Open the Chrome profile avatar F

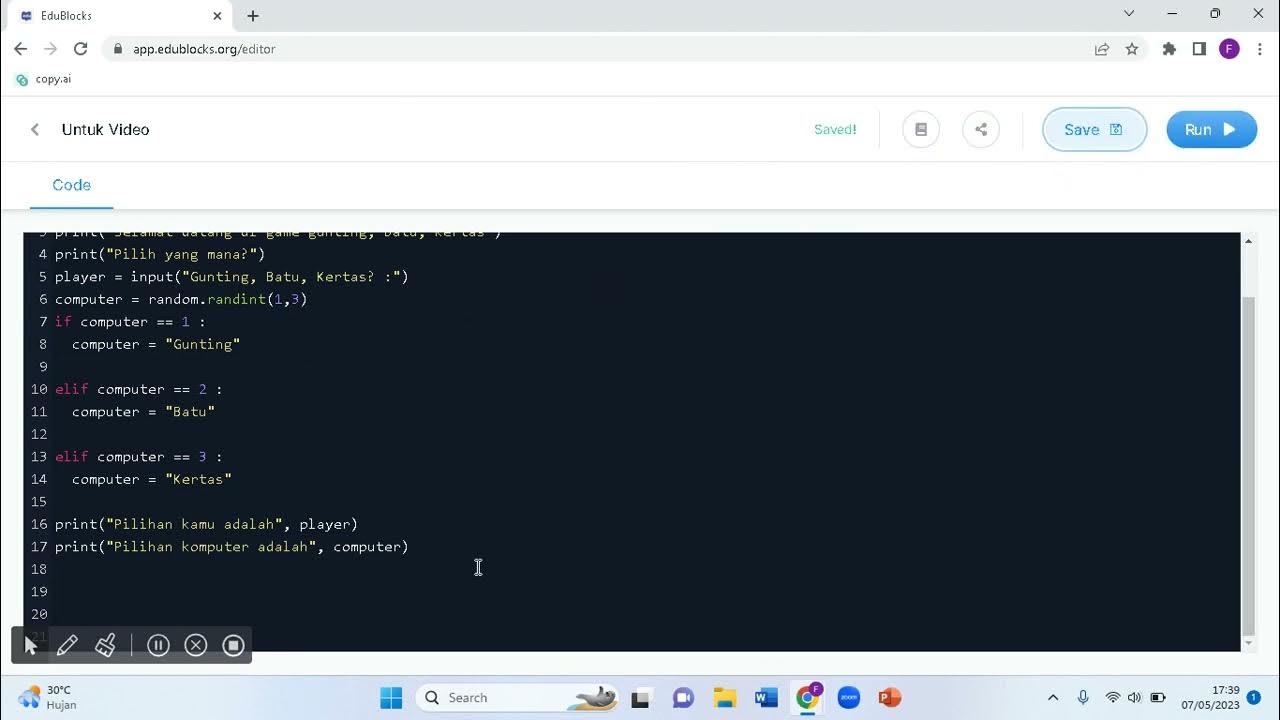coord(1229,48)
